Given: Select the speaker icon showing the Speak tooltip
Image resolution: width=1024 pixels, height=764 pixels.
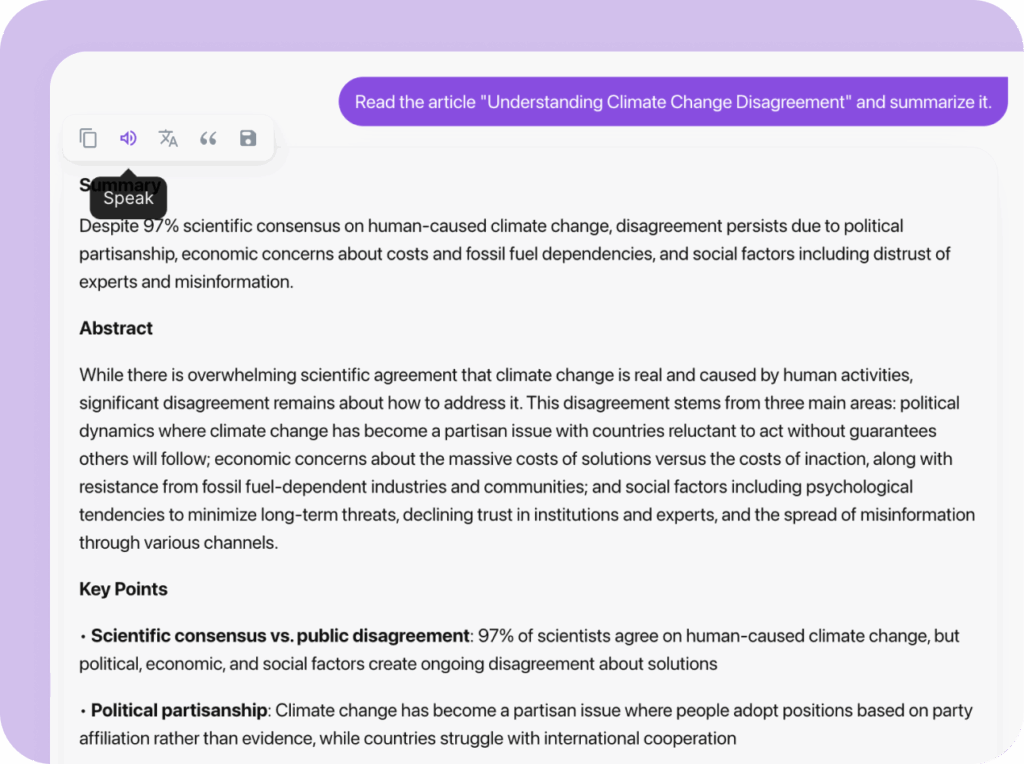Looking at the screenshot, I should pyautogui.click(x=128, y=138).
